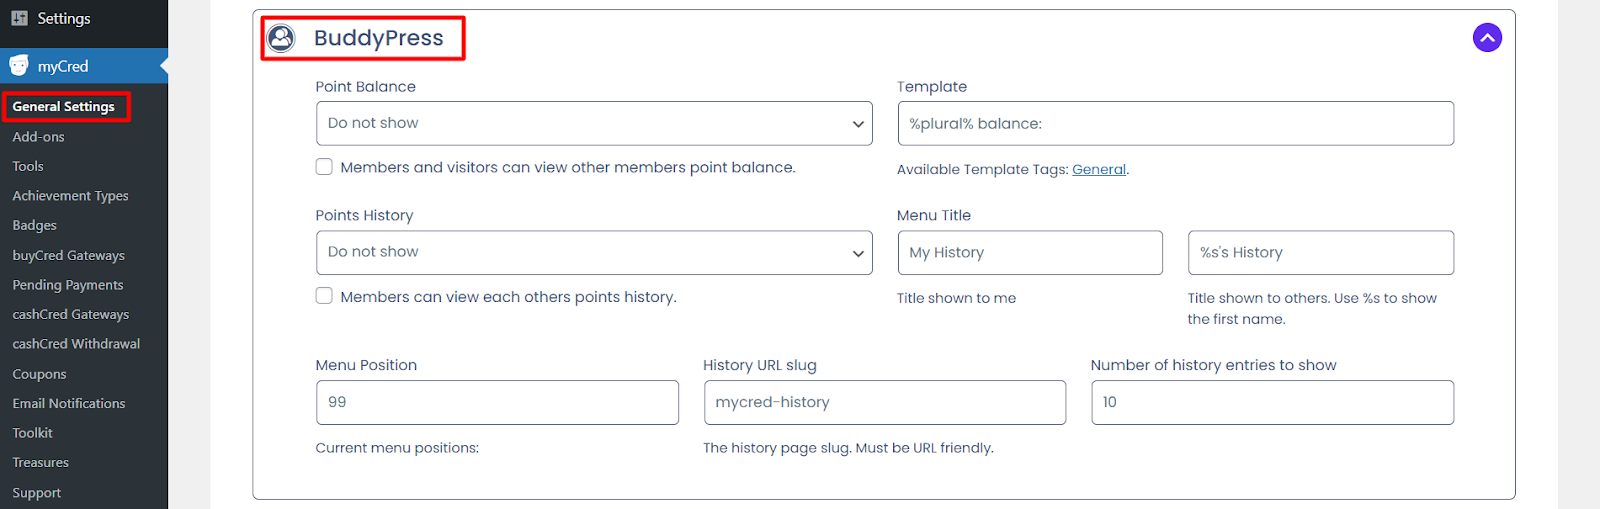
Task: Click the History URL slug field
Action: (884, 402)
